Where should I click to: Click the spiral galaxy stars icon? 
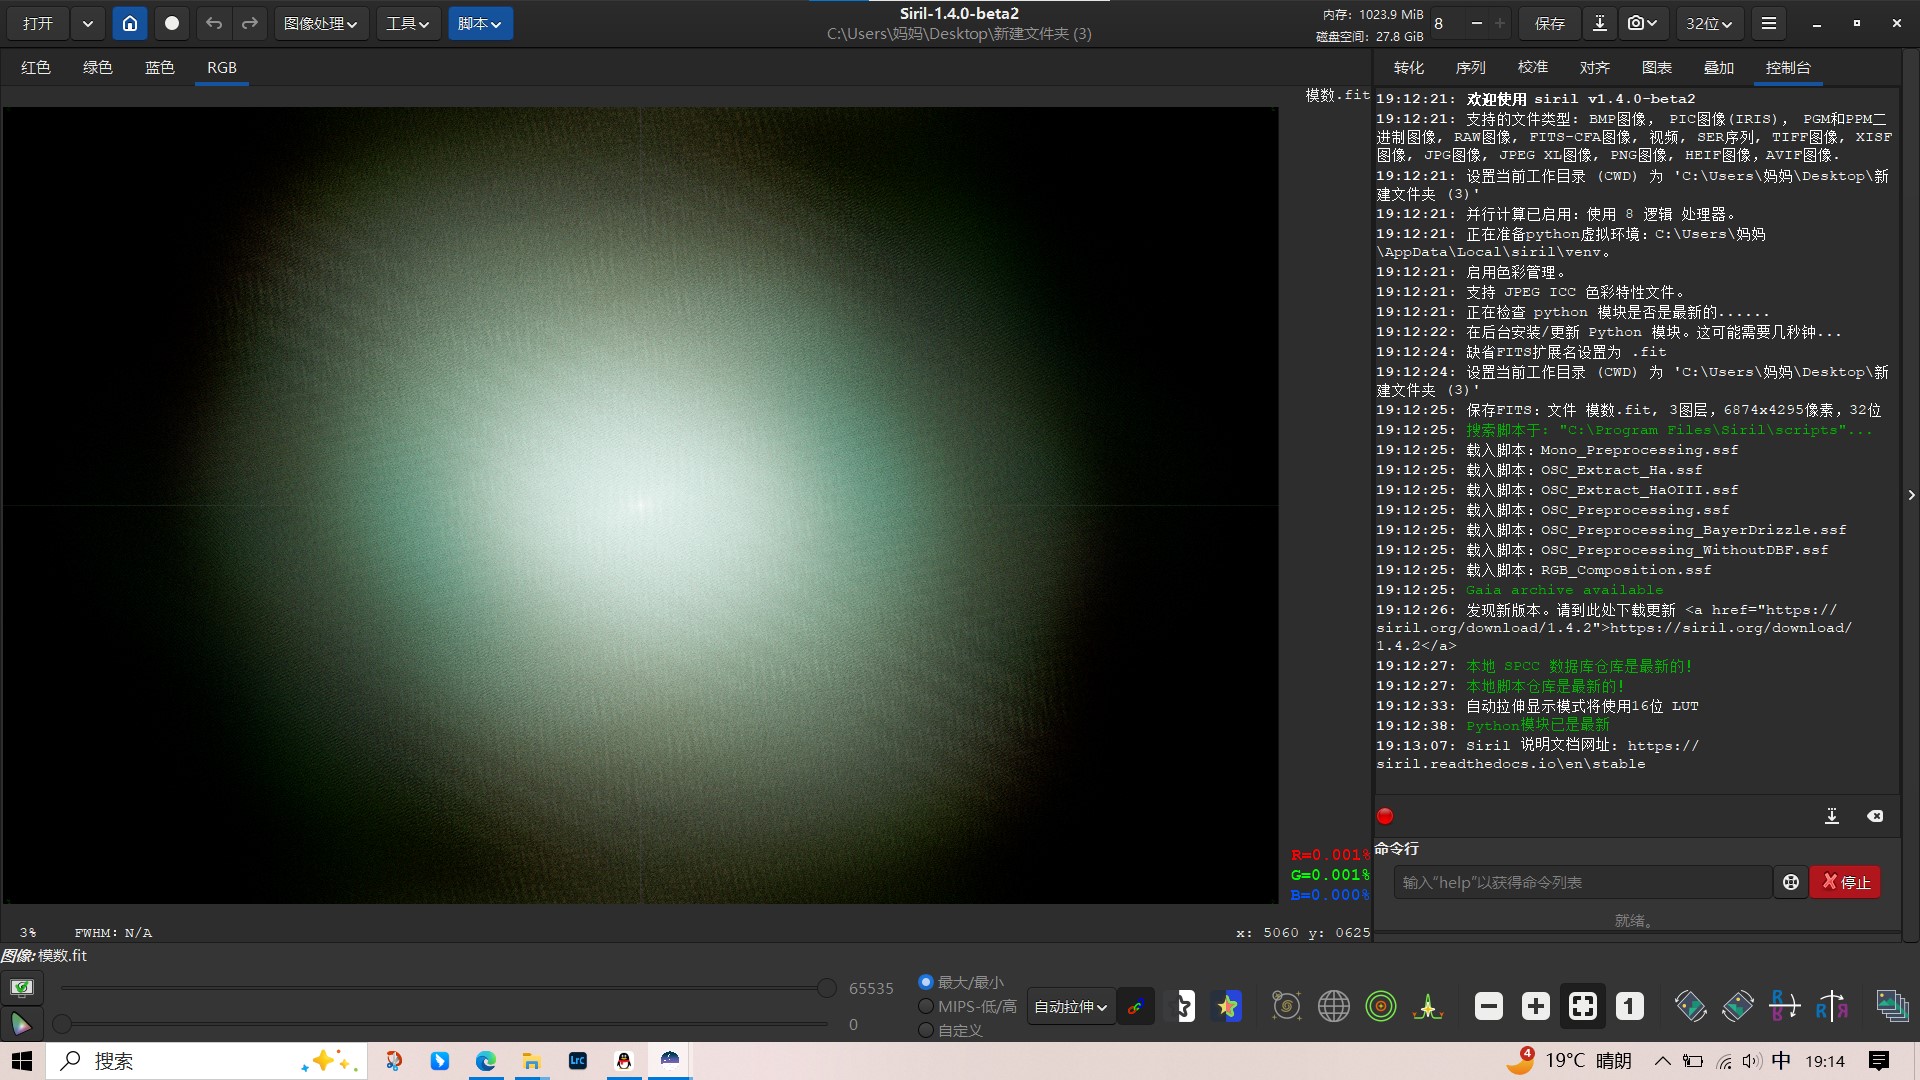tap(1286, 1006)
